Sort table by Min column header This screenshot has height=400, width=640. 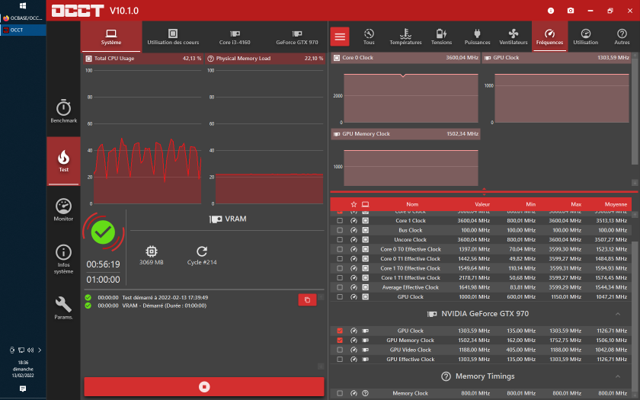click(531, 204)
